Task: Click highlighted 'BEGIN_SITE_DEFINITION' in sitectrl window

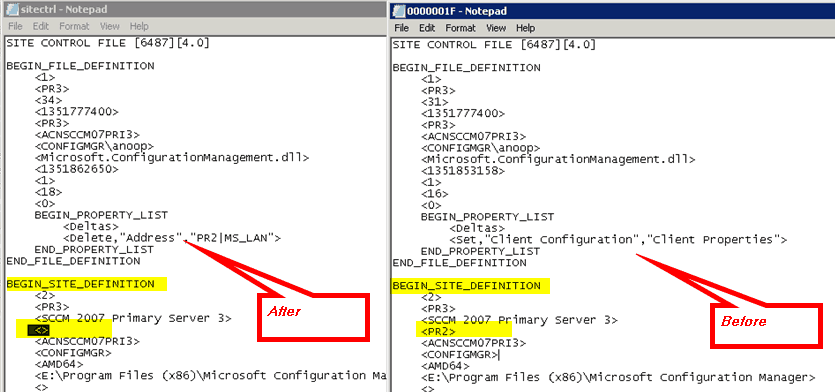Action: tap(80, 284)
